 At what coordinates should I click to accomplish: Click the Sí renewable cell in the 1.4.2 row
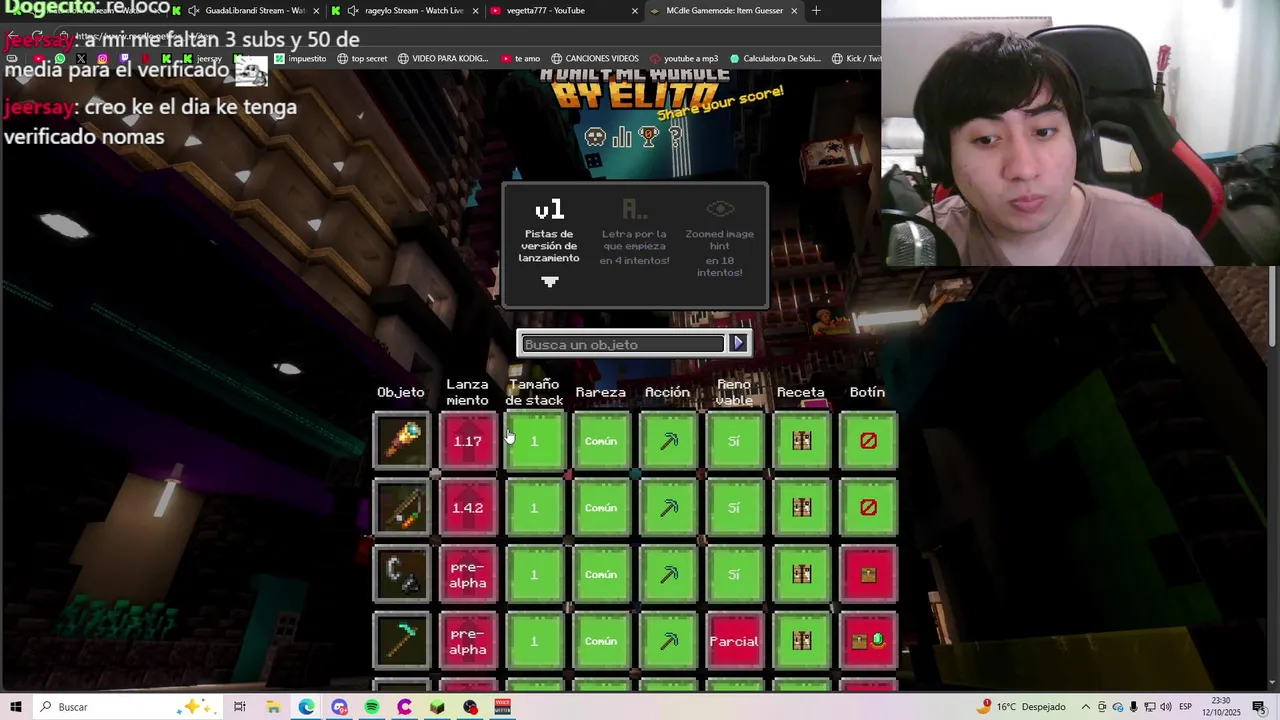(734, 508)
